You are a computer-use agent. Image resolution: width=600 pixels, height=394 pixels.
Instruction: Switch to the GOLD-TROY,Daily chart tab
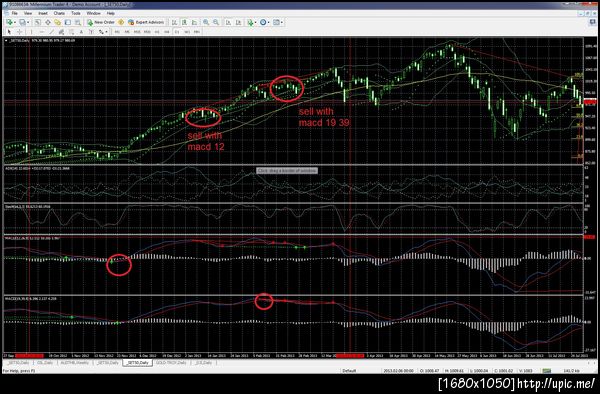tap(171, 362)
